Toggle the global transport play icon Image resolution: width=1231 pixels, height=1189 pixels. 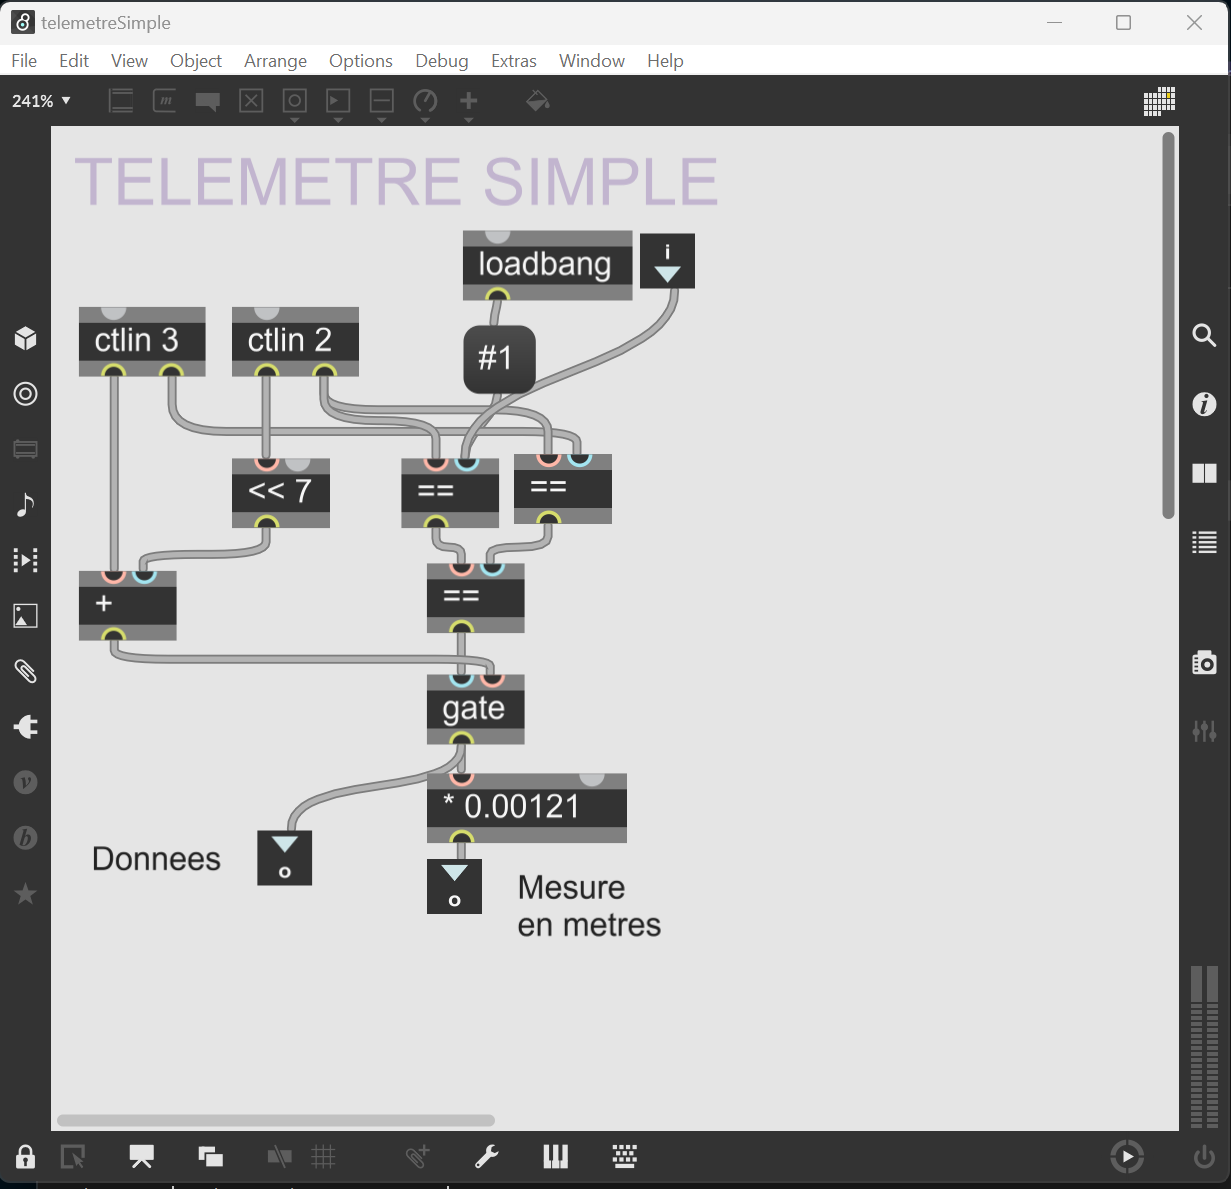coord(1127,1157)
